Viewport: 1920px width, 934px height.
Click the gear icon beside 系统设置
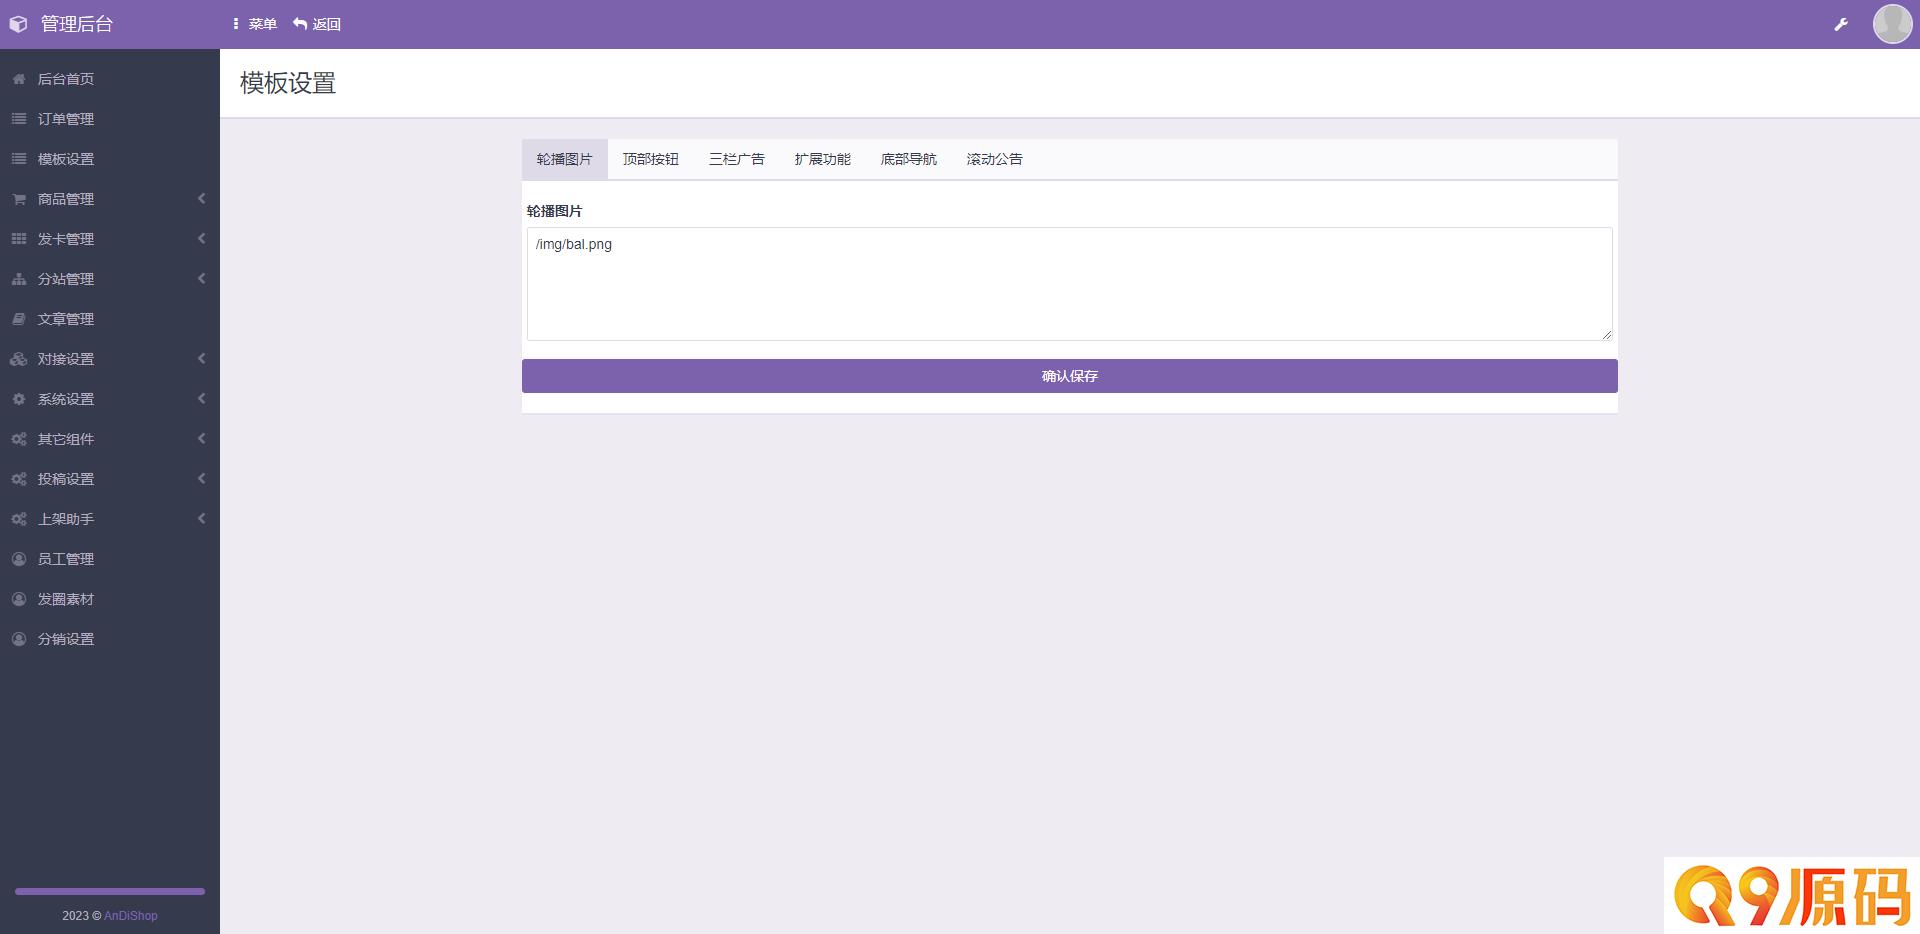click(x=19, y=399)
